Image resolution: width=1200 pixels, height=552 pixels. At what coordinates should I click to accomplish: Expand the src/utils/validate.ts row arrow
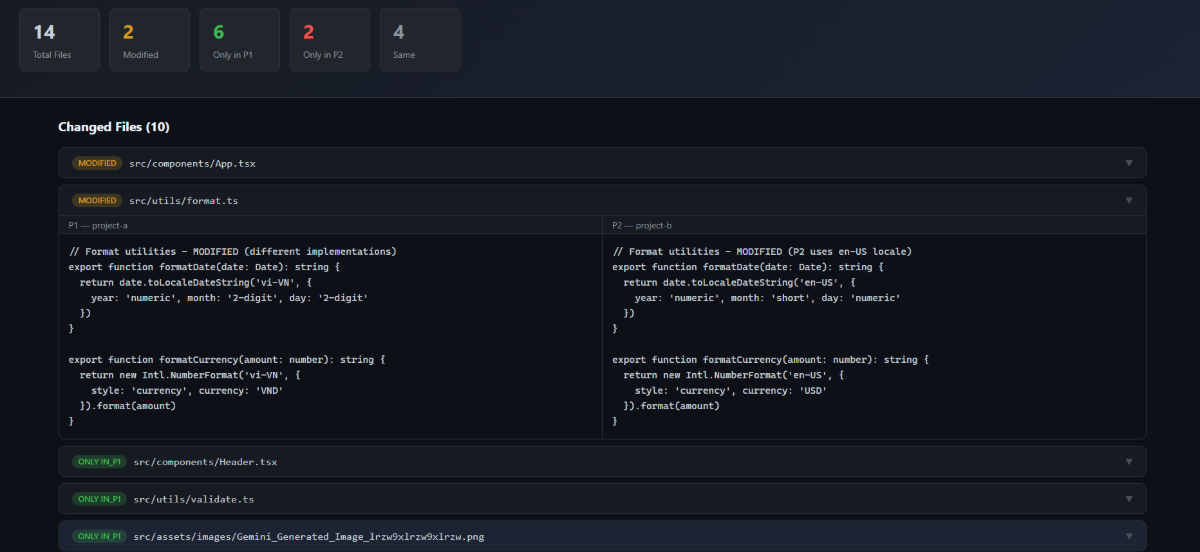[1129, 498]
